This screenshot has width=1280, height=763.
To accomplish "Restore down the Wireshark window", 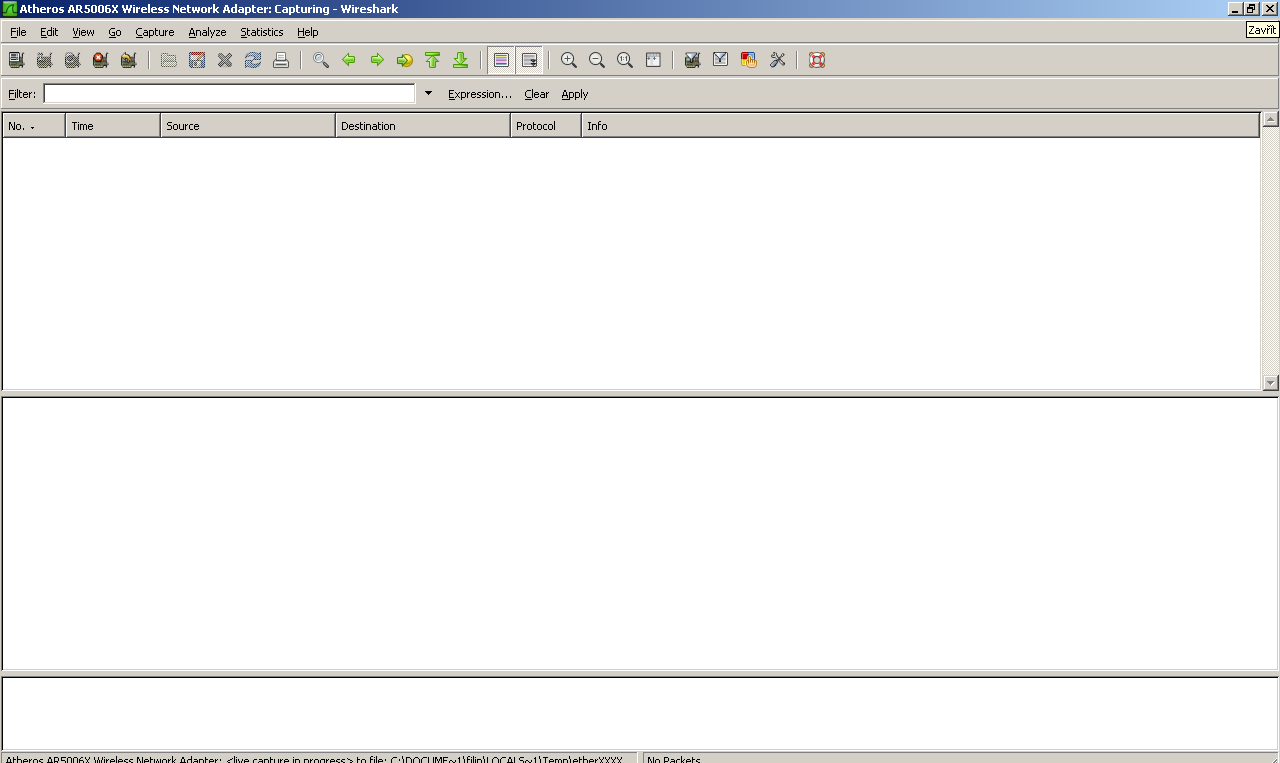I will [x=1251, y=8].
